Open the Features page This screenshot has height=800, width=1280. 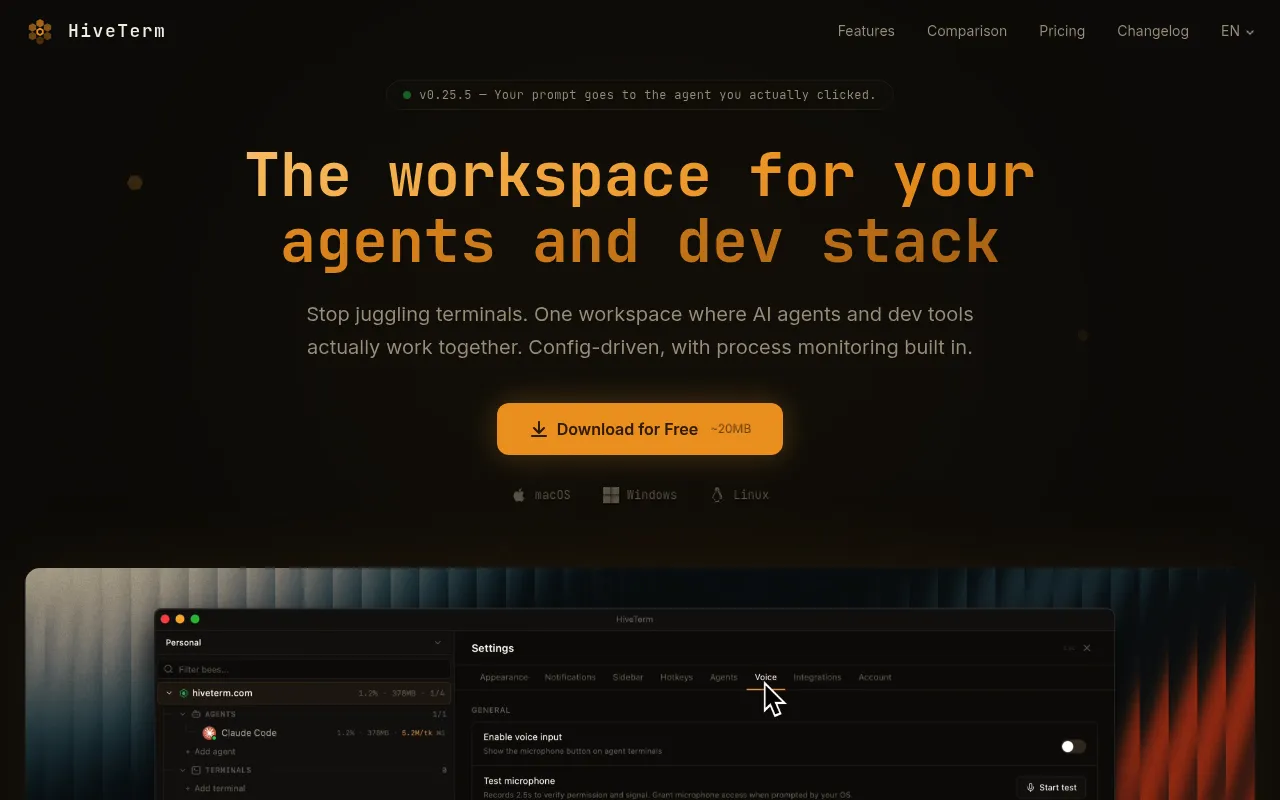coord(866,31)
